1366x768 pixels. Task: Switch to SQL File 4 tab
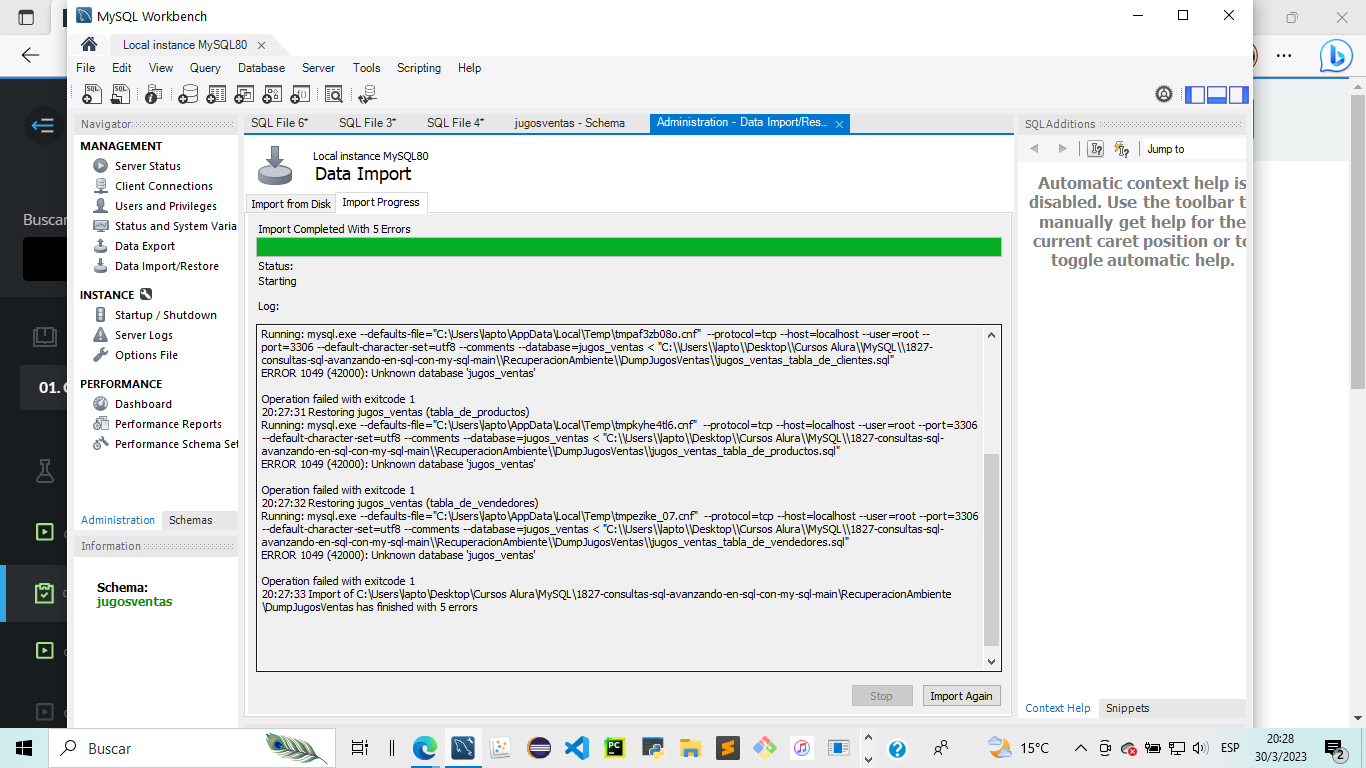[456, 123]
